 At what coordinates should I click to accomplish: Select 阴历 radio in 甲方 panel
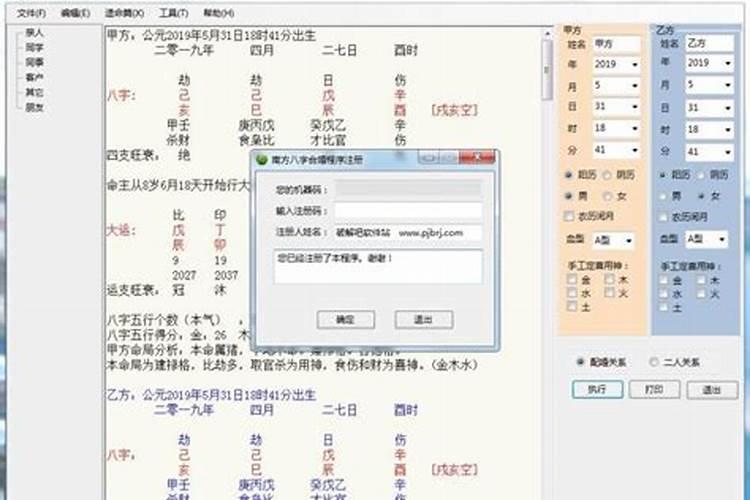607,175
